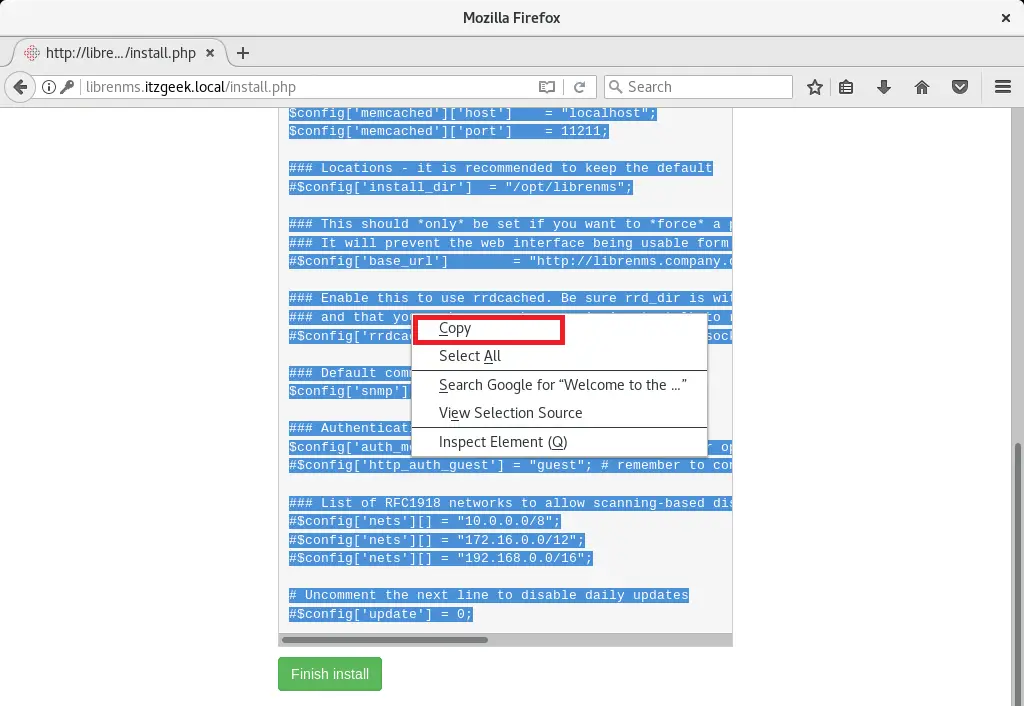The height and width of the screenshot is (706, 1024).
Task: Click the memcached port 11211 line
Action: click(449, 131)
